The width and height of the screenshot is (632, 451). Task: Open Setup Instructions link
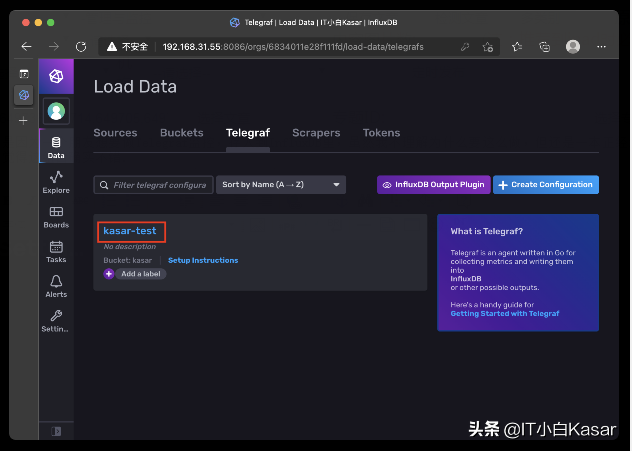(x=203, y=260)
